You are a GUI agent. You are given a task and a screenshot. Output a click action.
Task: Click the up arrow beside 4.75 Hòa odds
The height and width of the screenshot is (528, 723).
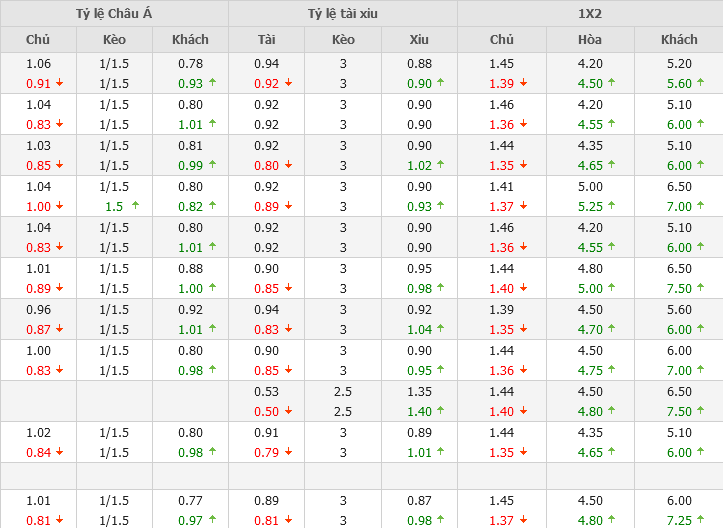(611, 371)
